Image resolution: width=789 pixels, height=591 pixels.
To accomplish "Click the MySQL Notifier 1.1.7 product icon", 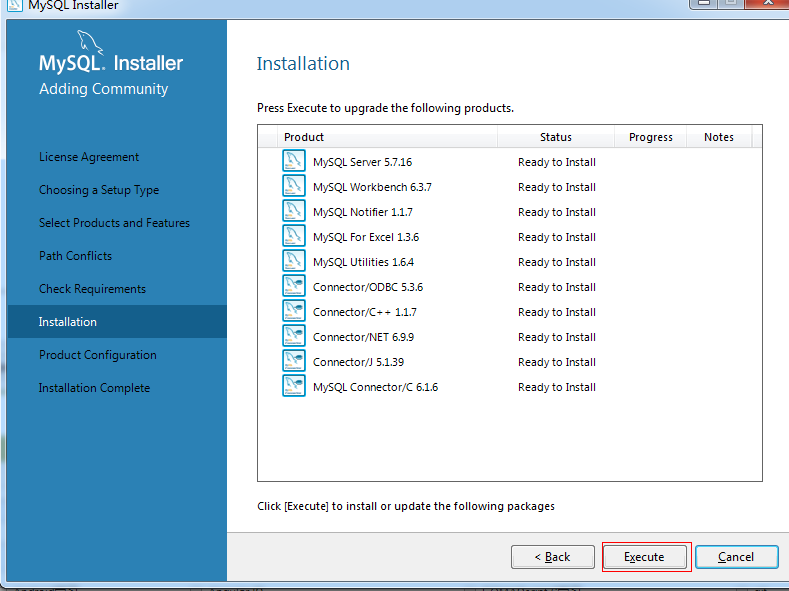I will [294, 212].
